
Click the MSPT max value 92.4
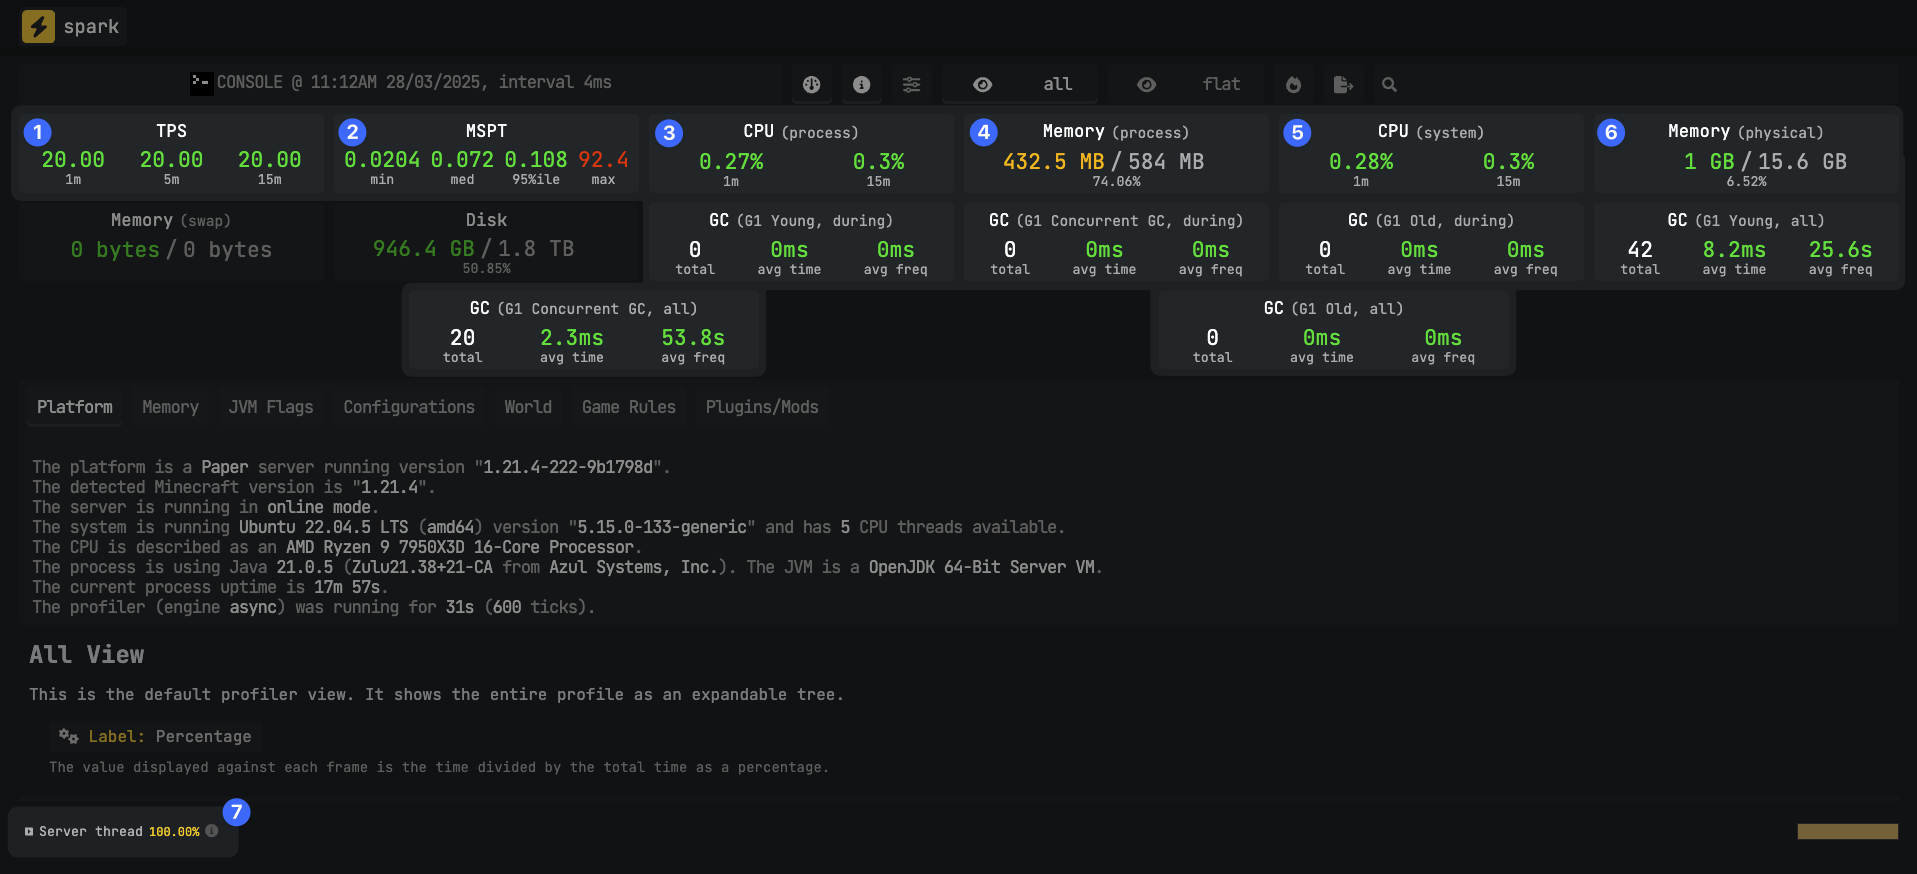click(603, 160)
